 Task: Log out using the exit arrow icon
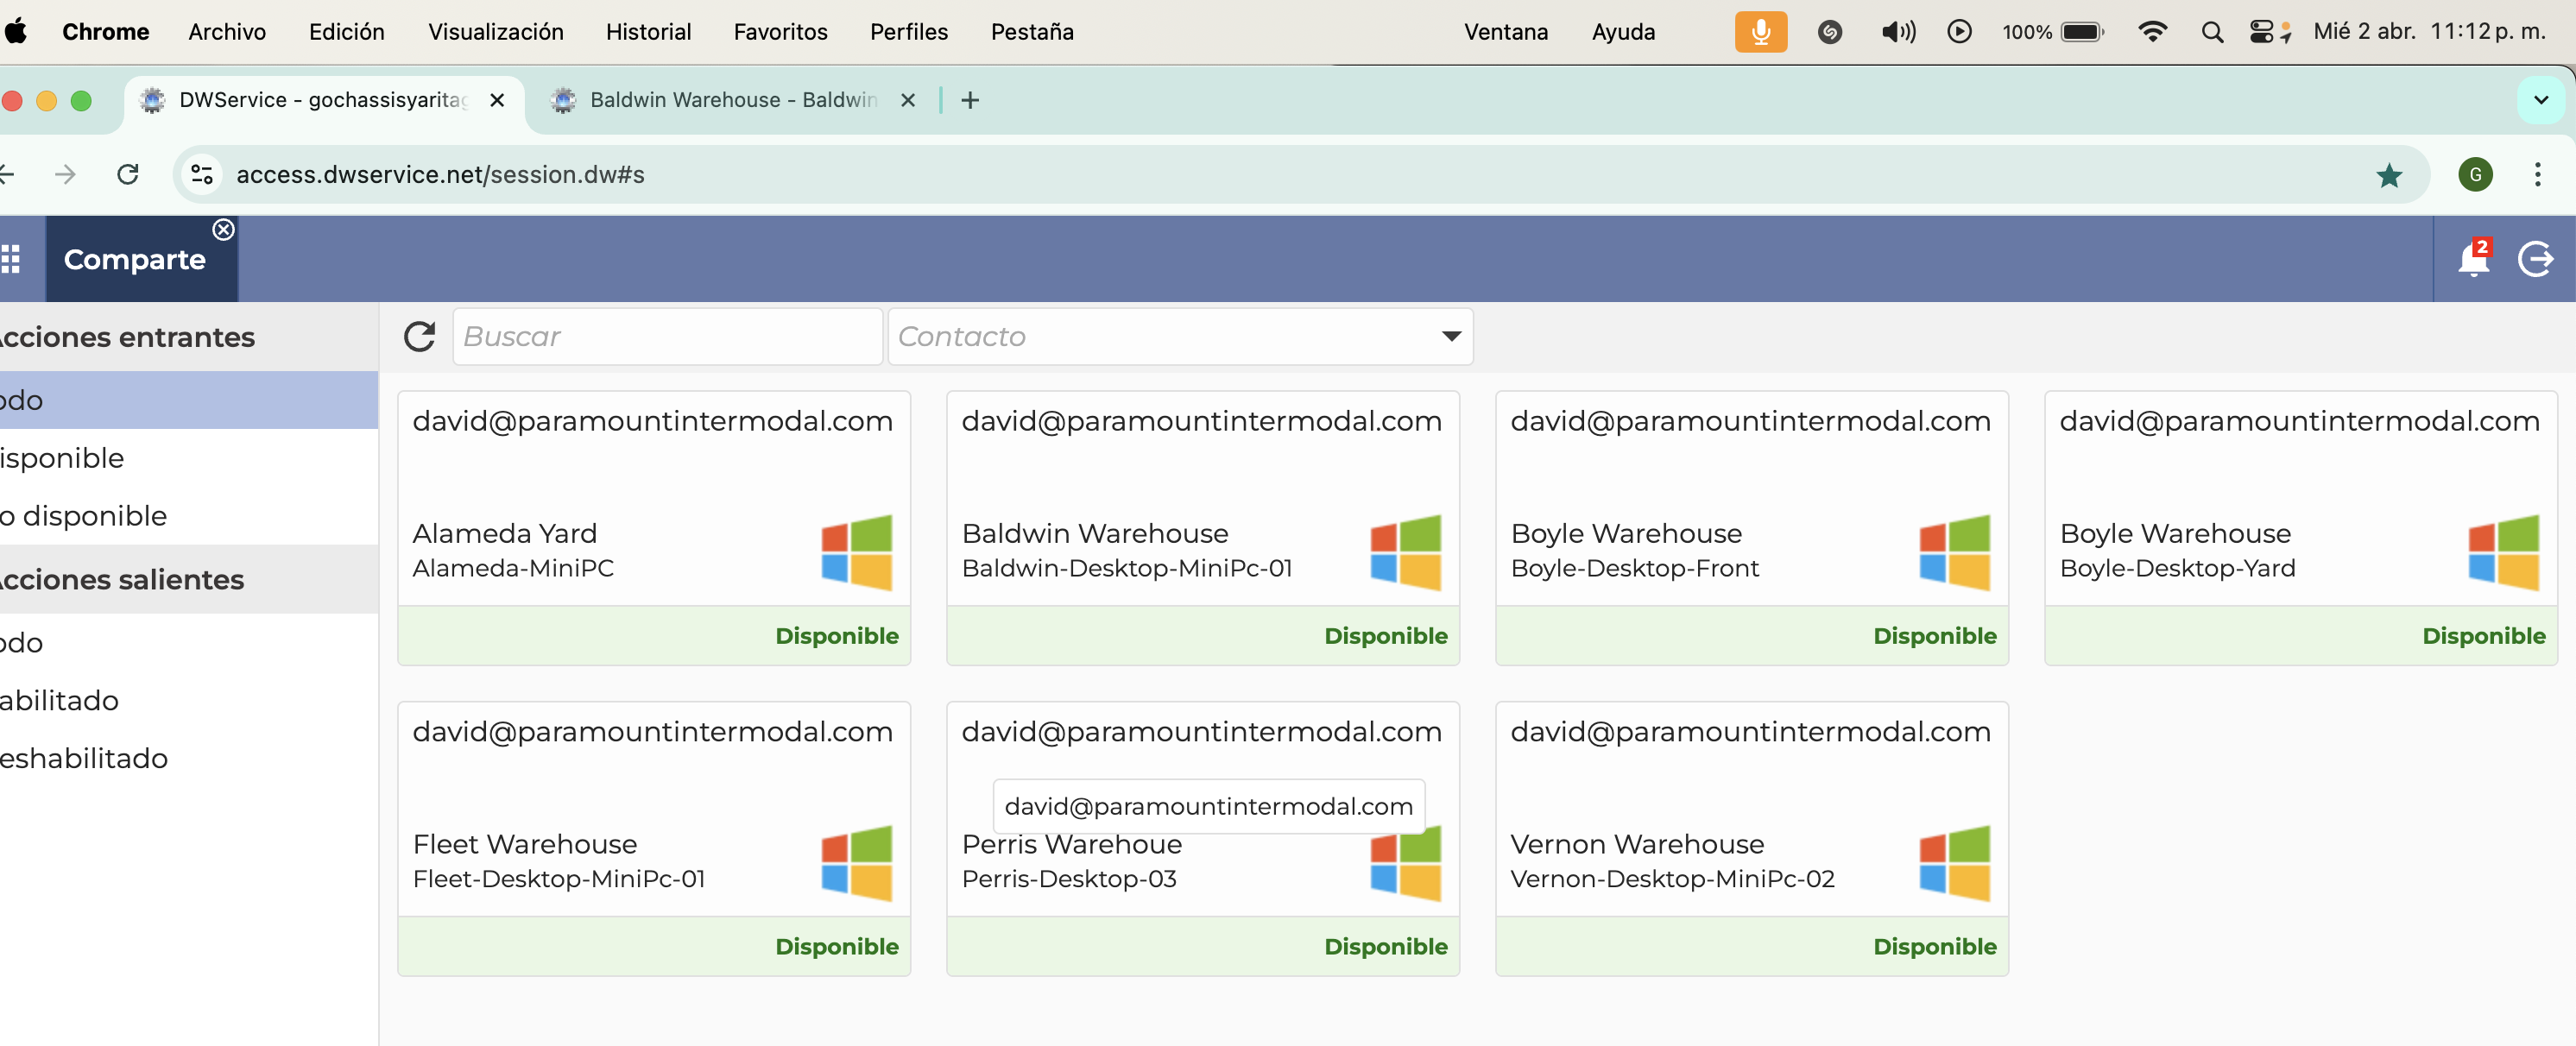[x=2535, y=259]
